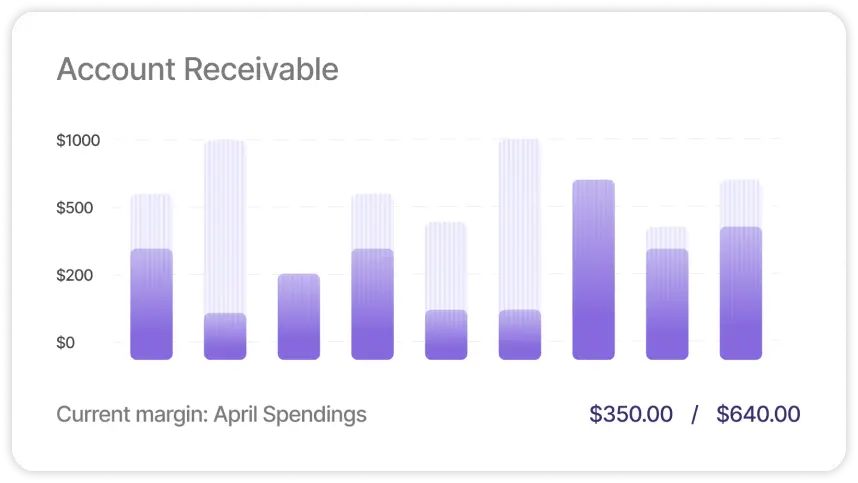Viewport: 858px width, 483px height.
Task: Select the third bar from the left
Action: (x=299, y=316)
